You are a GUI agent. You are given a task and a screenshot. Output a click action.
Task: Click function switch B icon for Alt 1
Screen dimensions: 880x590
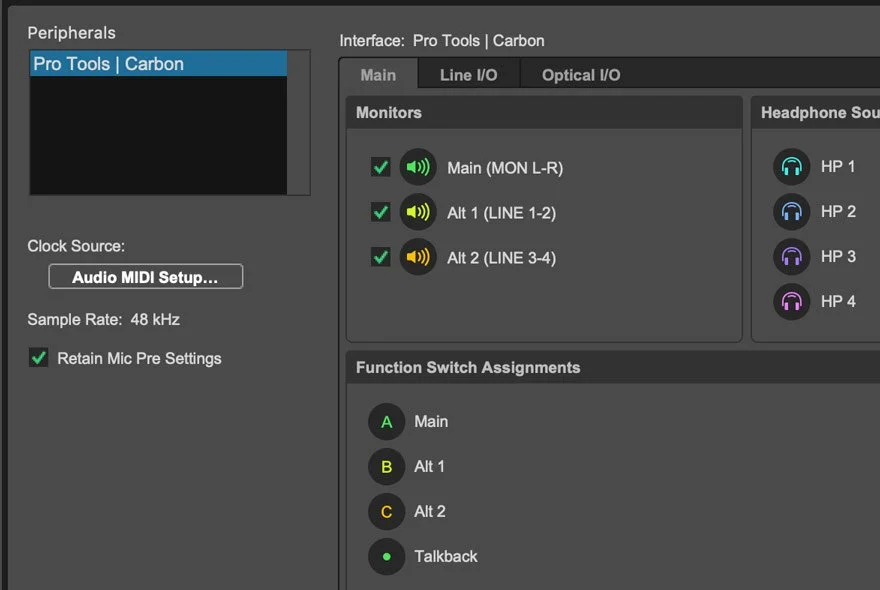point(386,467)
